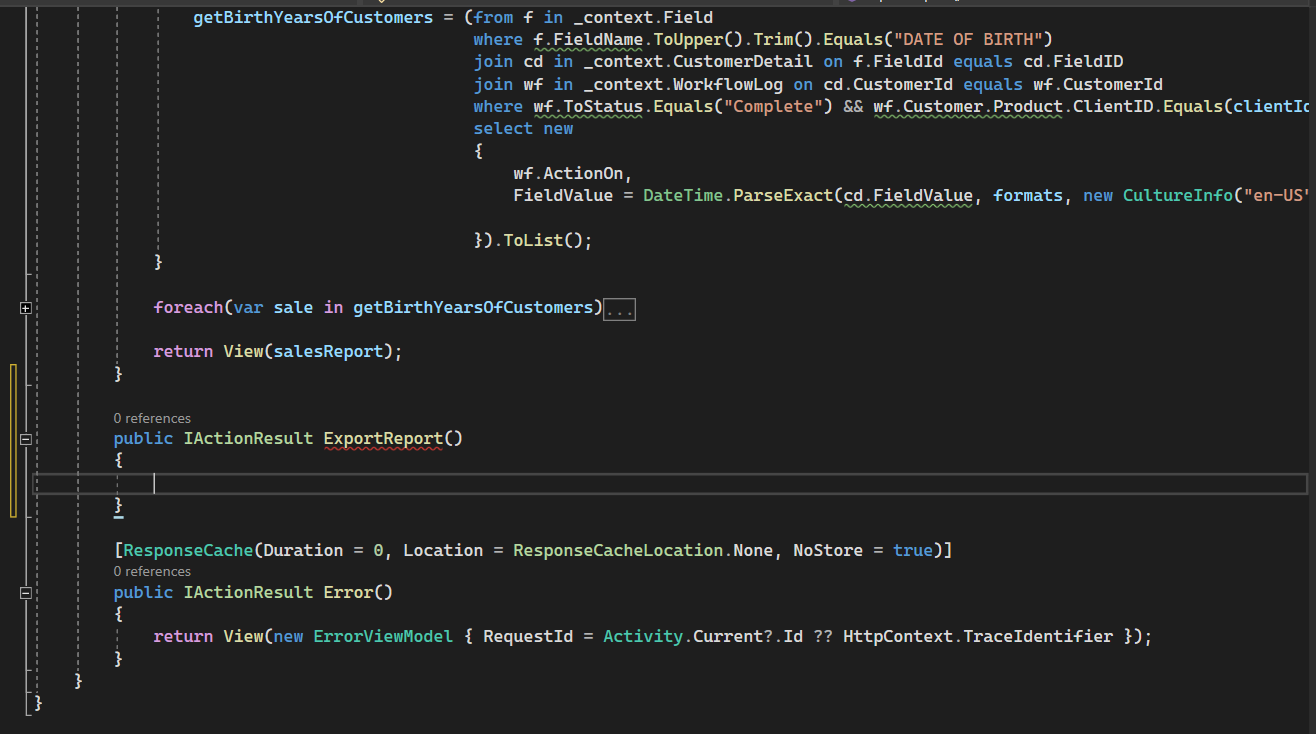Open references link above ExportReport
This screenshot has height=734, width=1316.
(x=152, y=418)
